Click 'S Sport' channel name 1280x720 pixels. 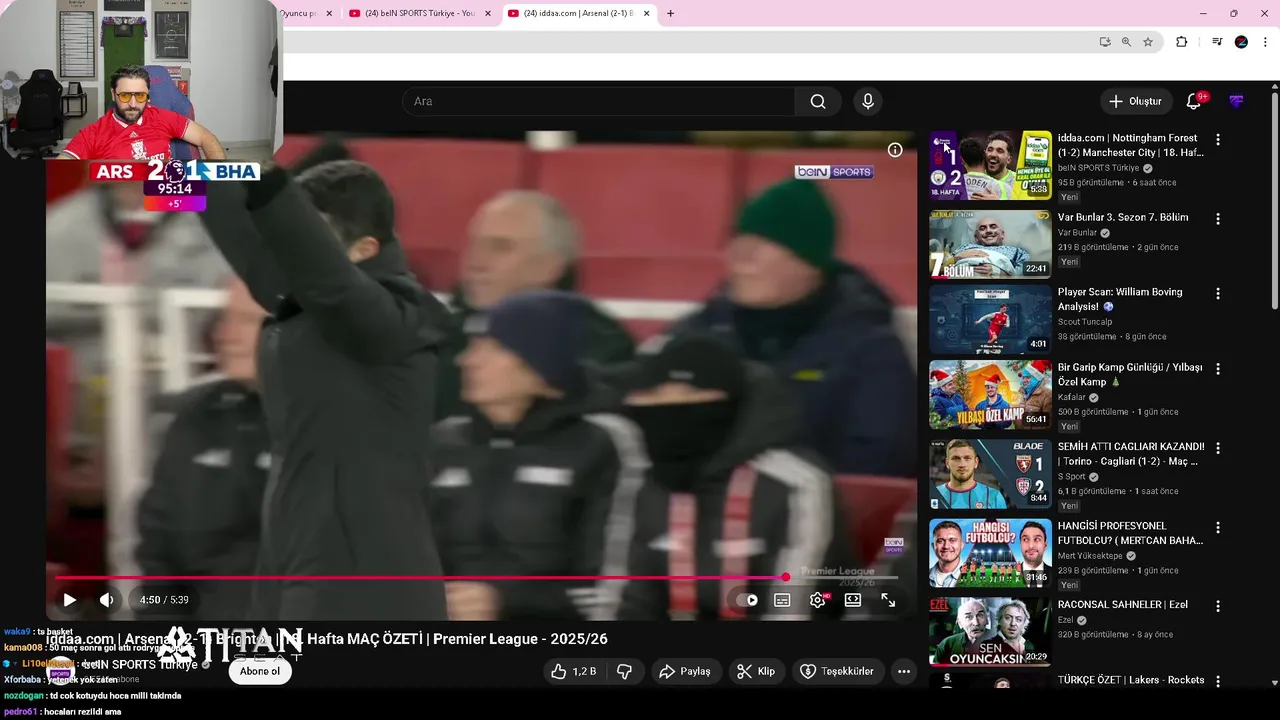point(1072,477)
